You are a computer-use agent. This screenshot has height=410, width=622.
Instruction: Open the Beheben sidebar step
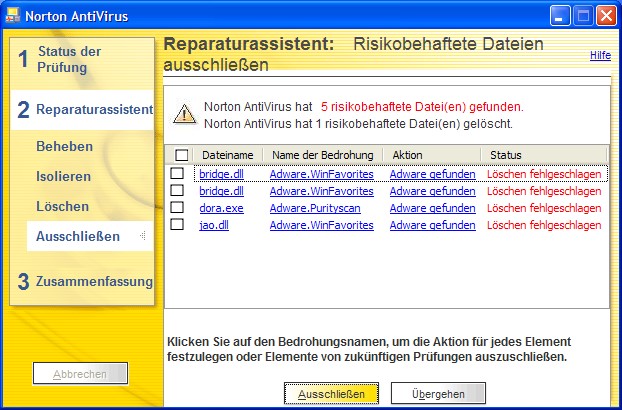click(65, 146)
